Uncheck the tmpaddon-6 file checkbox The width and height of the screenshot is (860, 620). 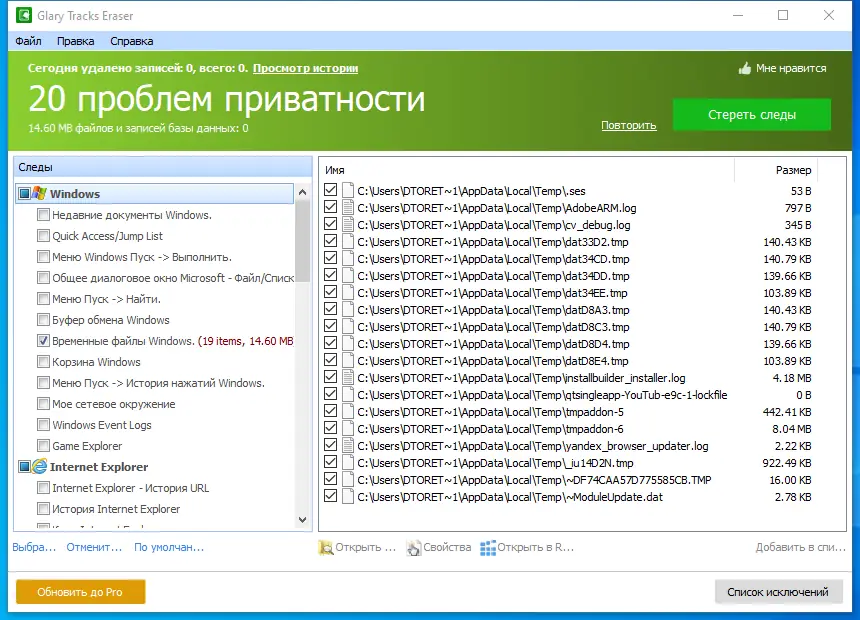(x=330, y=428)
